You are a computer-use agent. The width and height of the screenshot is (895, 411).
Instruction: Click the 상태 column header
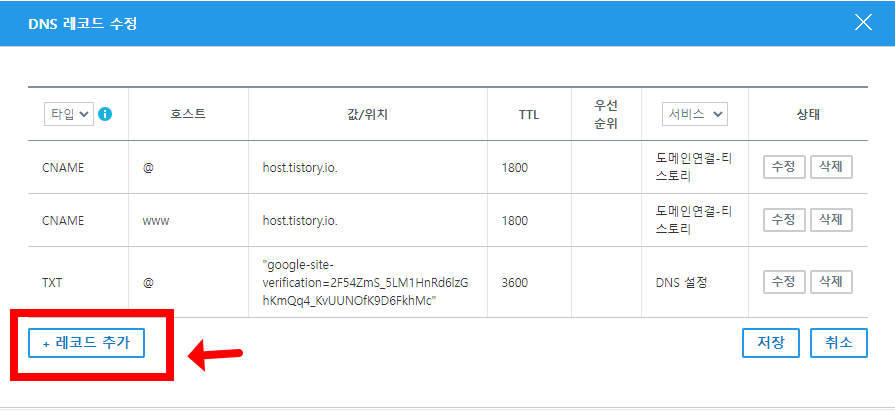[808, 114]
